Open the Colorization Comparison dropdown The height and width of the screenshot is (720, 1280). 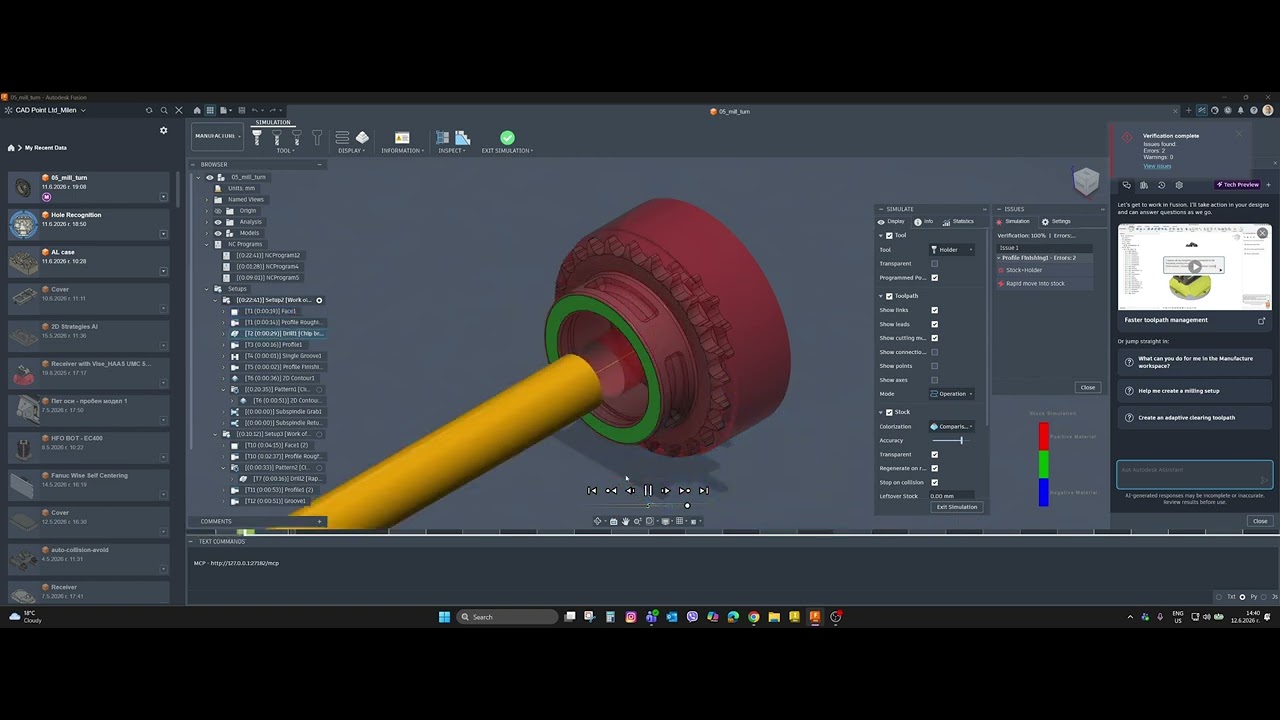pyautogui.click(x=952, y=427)
